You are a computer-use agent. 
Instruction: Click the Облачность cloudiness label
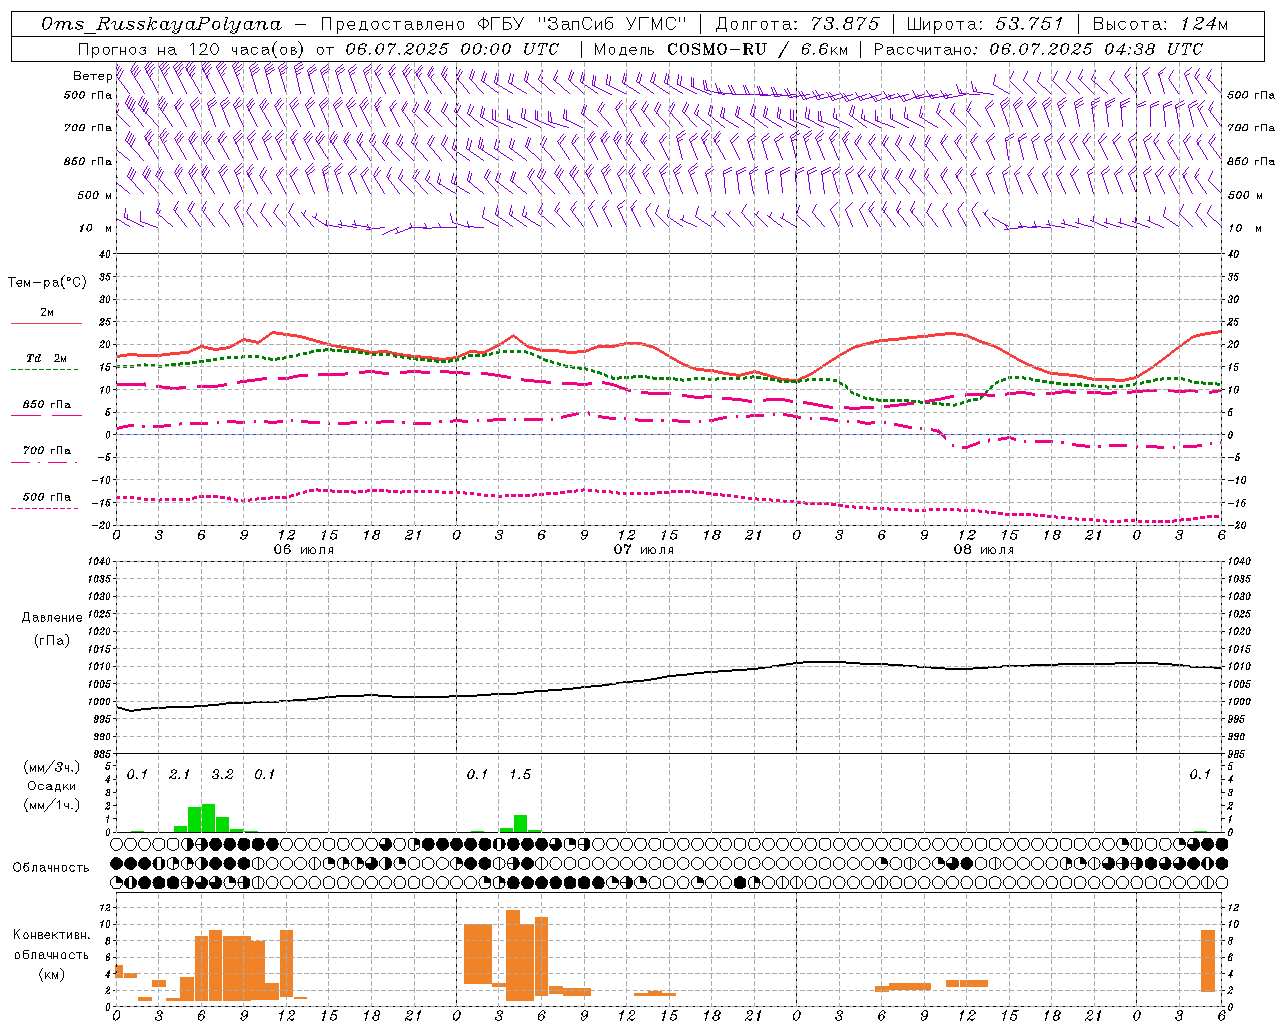51,868
